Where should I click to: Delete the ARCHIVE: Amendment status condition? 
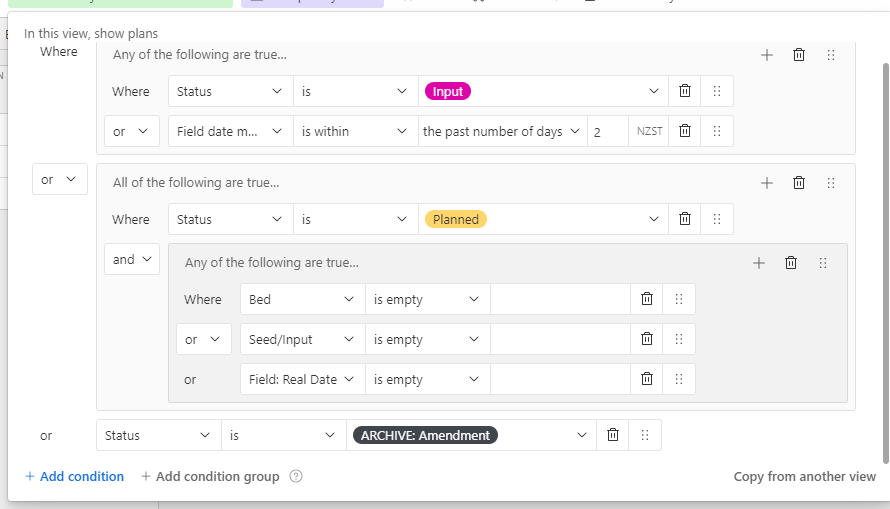612,435
